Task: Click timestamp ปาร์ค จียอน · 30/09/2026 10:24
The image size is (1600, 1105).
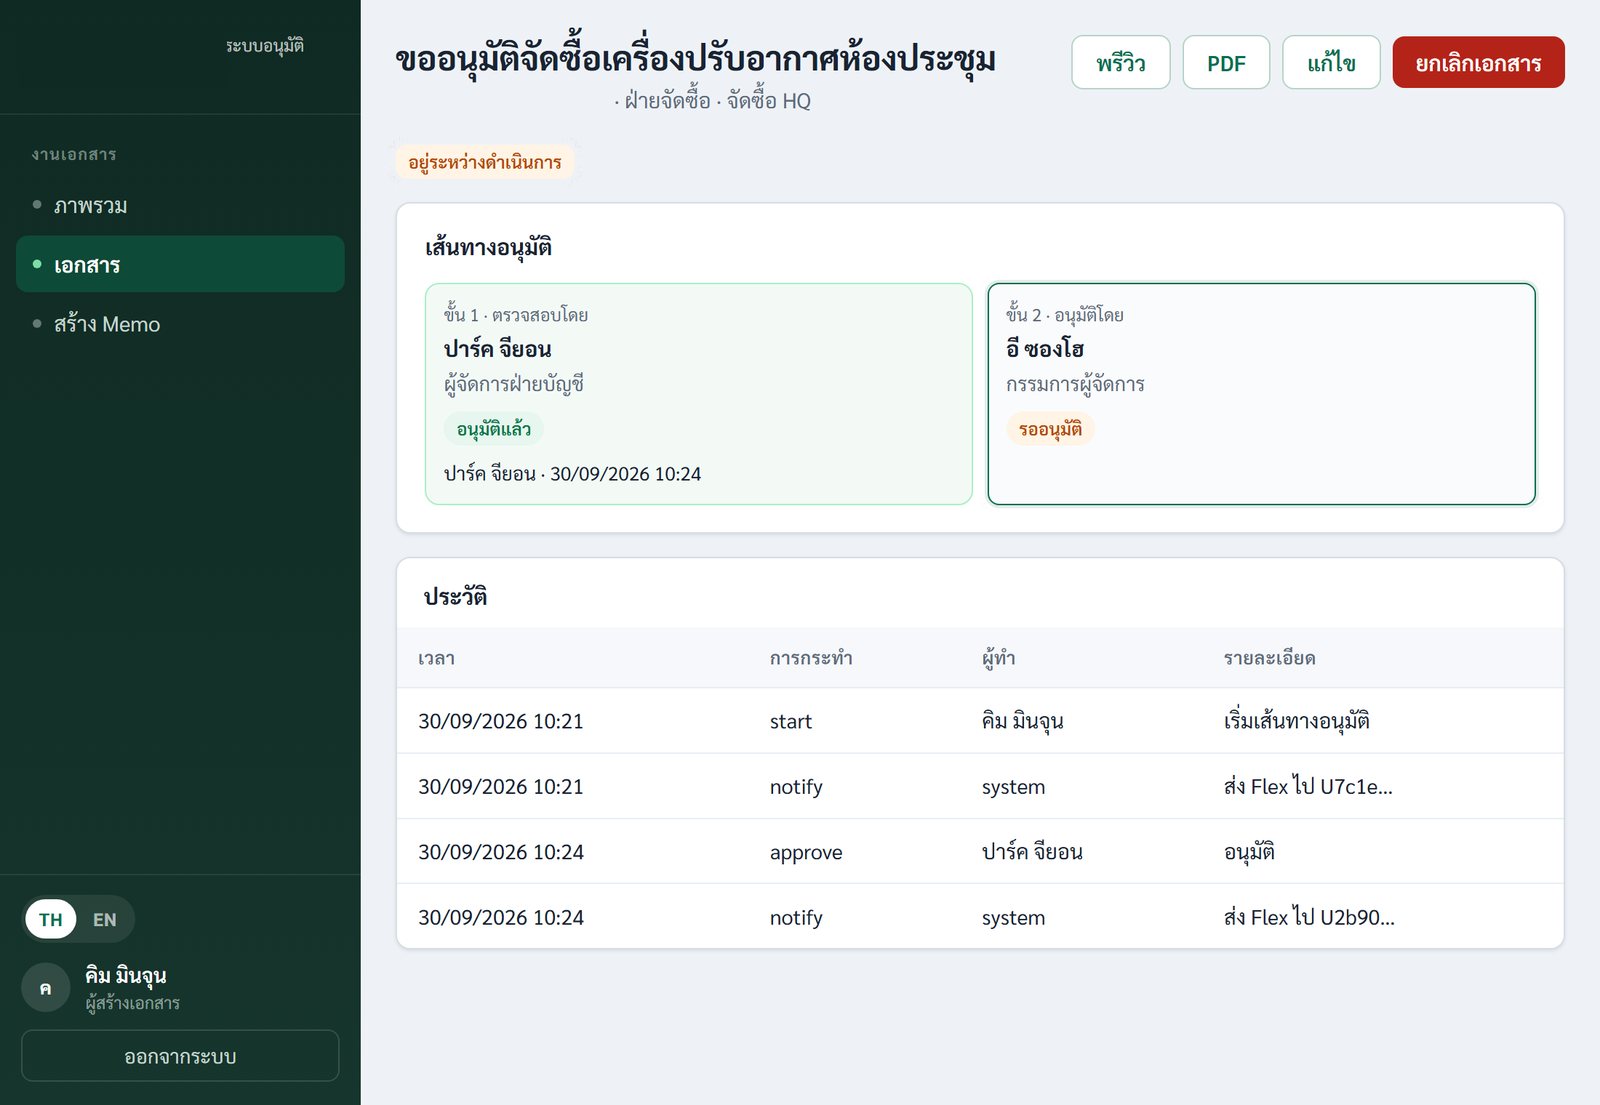Action: click(573, 474)
